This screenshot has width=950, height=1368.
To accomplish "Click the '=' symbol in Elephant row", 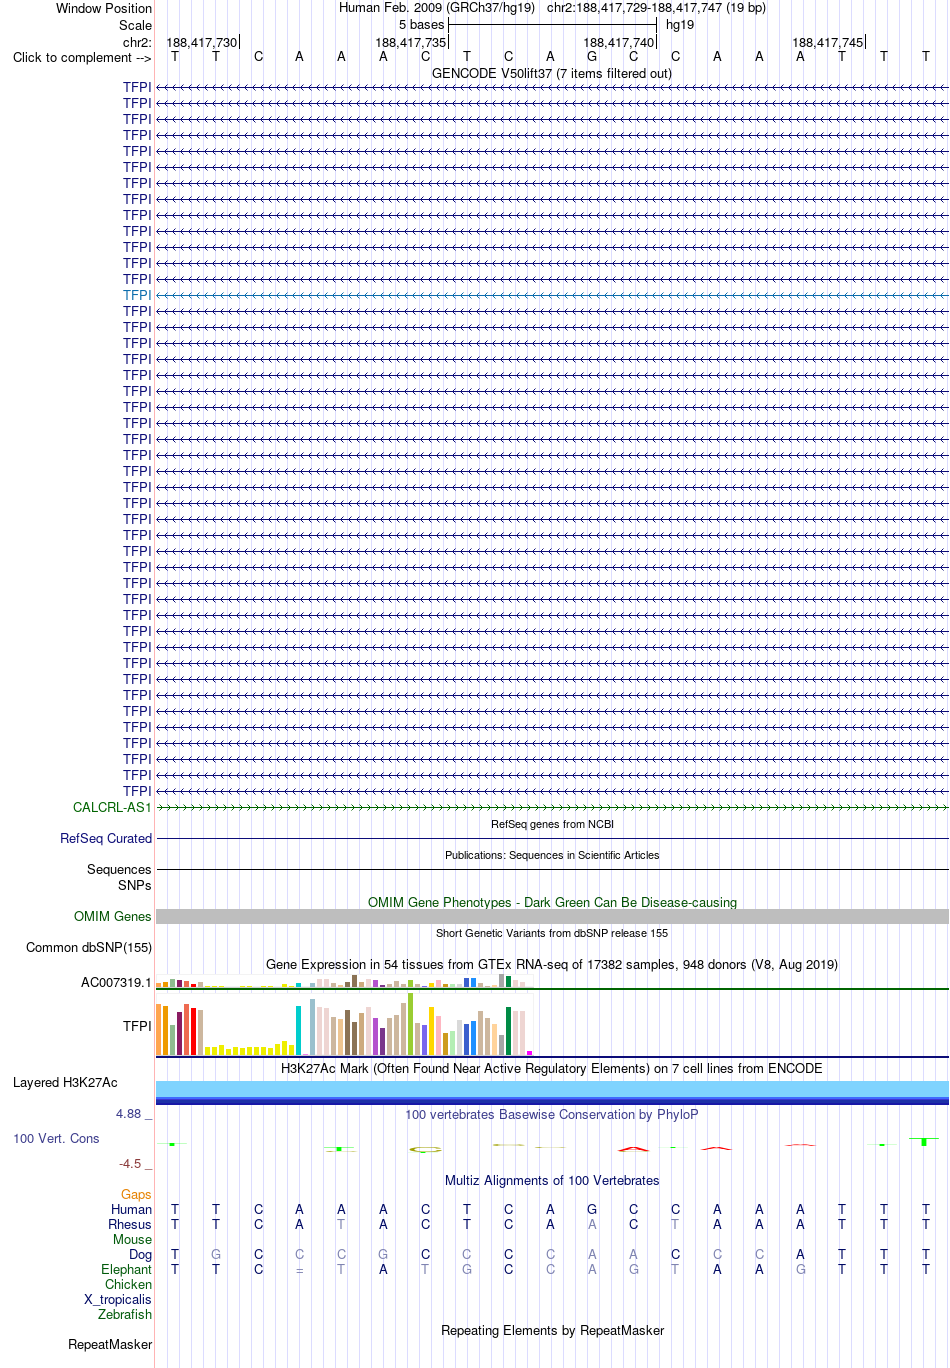I will pos(299,1269).
